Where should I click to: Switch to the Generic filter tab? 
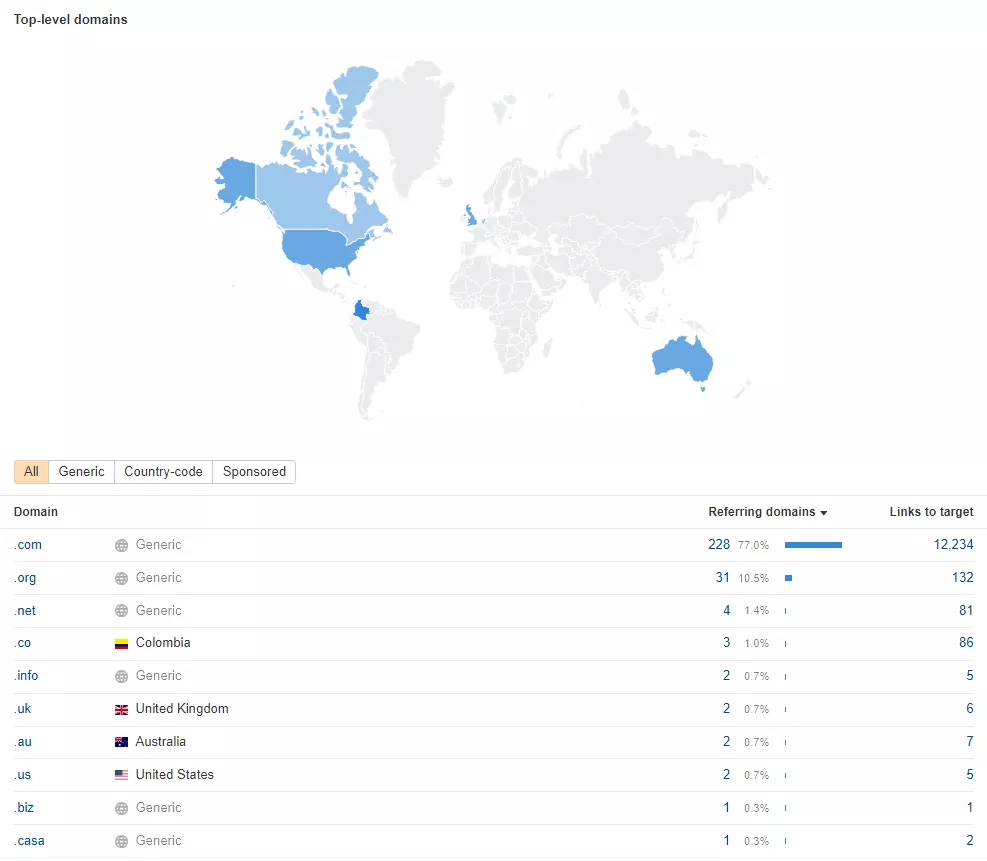pyautogui.click(x=81, y=471)
